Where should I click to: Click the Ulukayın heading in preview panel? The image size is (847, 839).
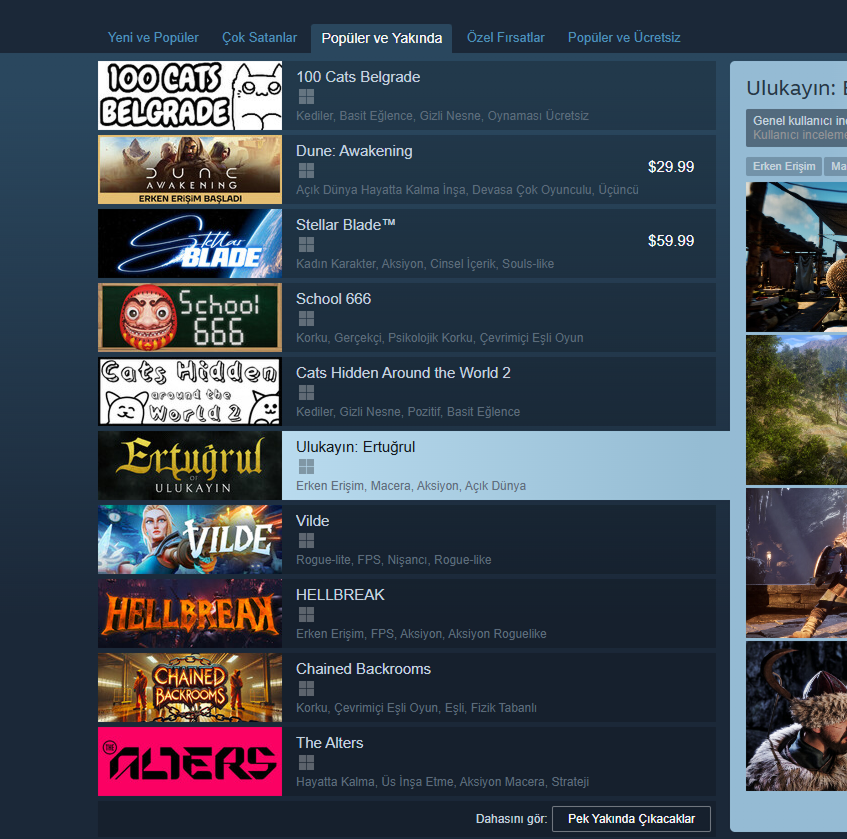coord(796,88)
